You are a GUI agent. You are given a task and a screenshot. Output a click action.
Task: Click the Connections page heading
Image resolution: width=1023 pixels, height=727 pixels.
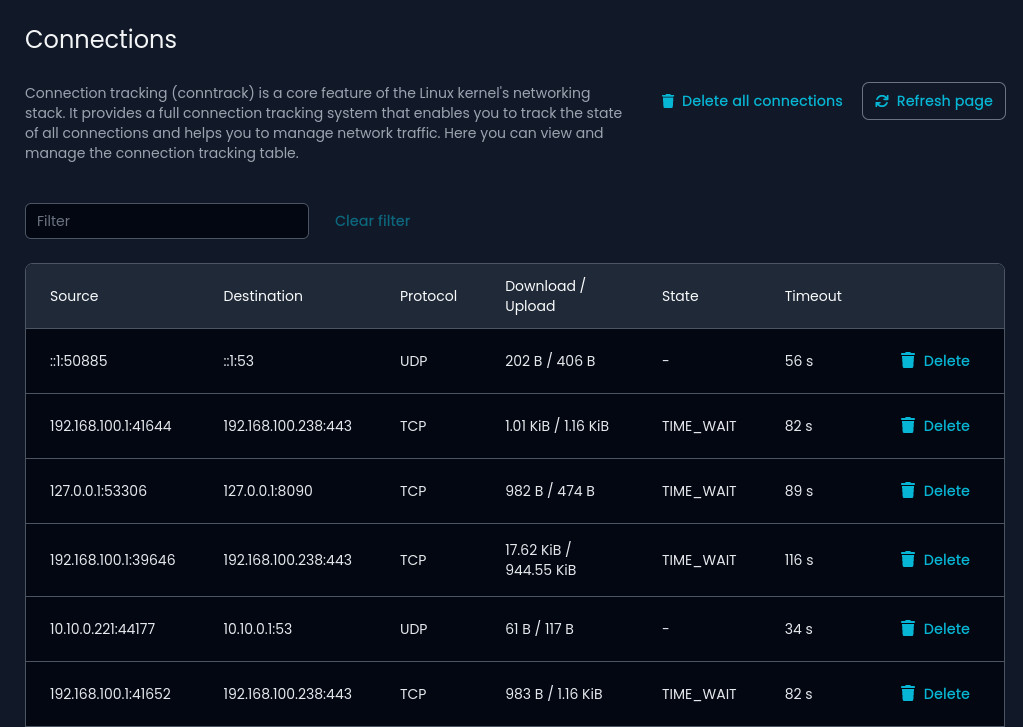pyautogui.click(x=100, y=39)
